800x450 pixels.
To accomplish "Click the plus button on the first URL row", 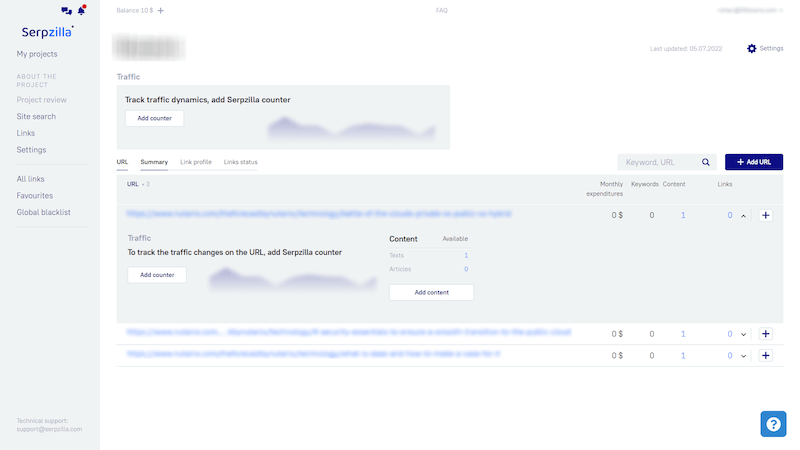I will 766,215.
